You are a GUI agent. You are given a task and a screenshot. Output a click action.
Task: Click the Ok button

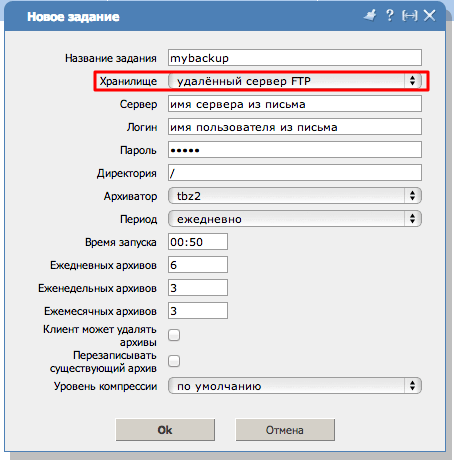click(x=165, y=430)
